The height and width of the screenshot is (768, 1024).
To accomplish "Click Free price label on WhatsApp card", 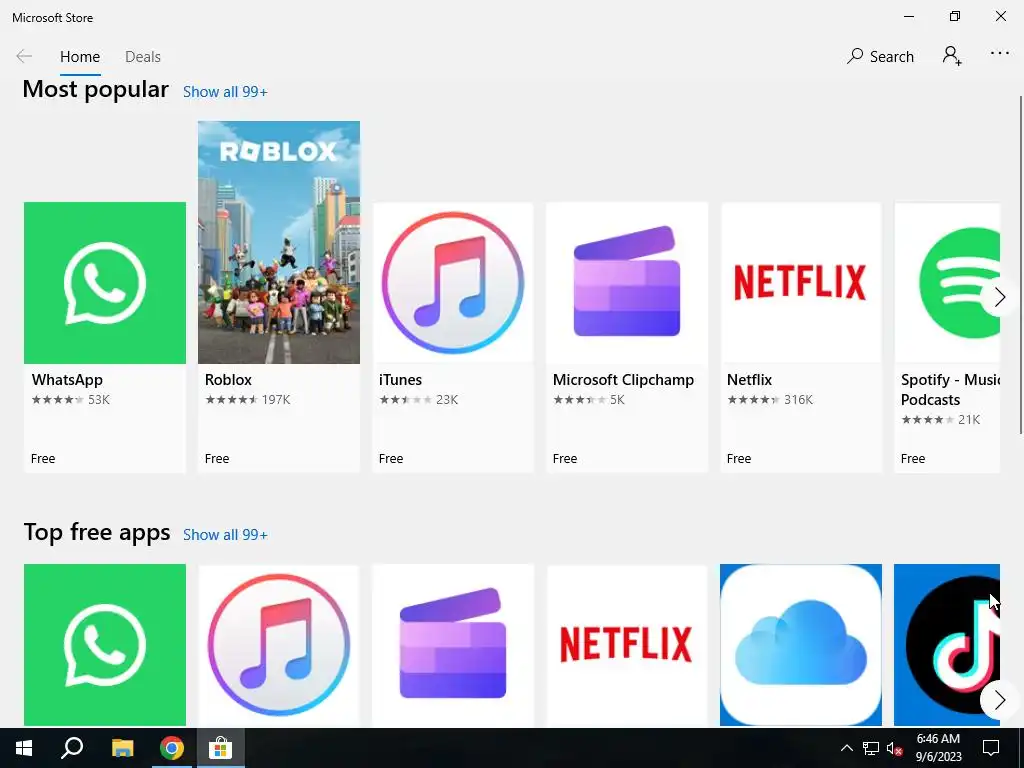I will 43,458.
